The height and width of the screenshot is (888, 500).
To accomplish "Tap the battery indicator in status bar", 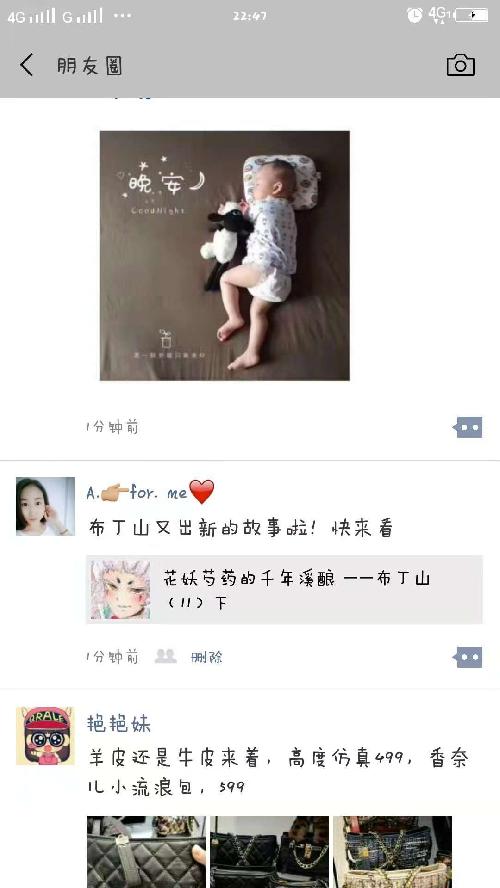I will pos(472,15).
